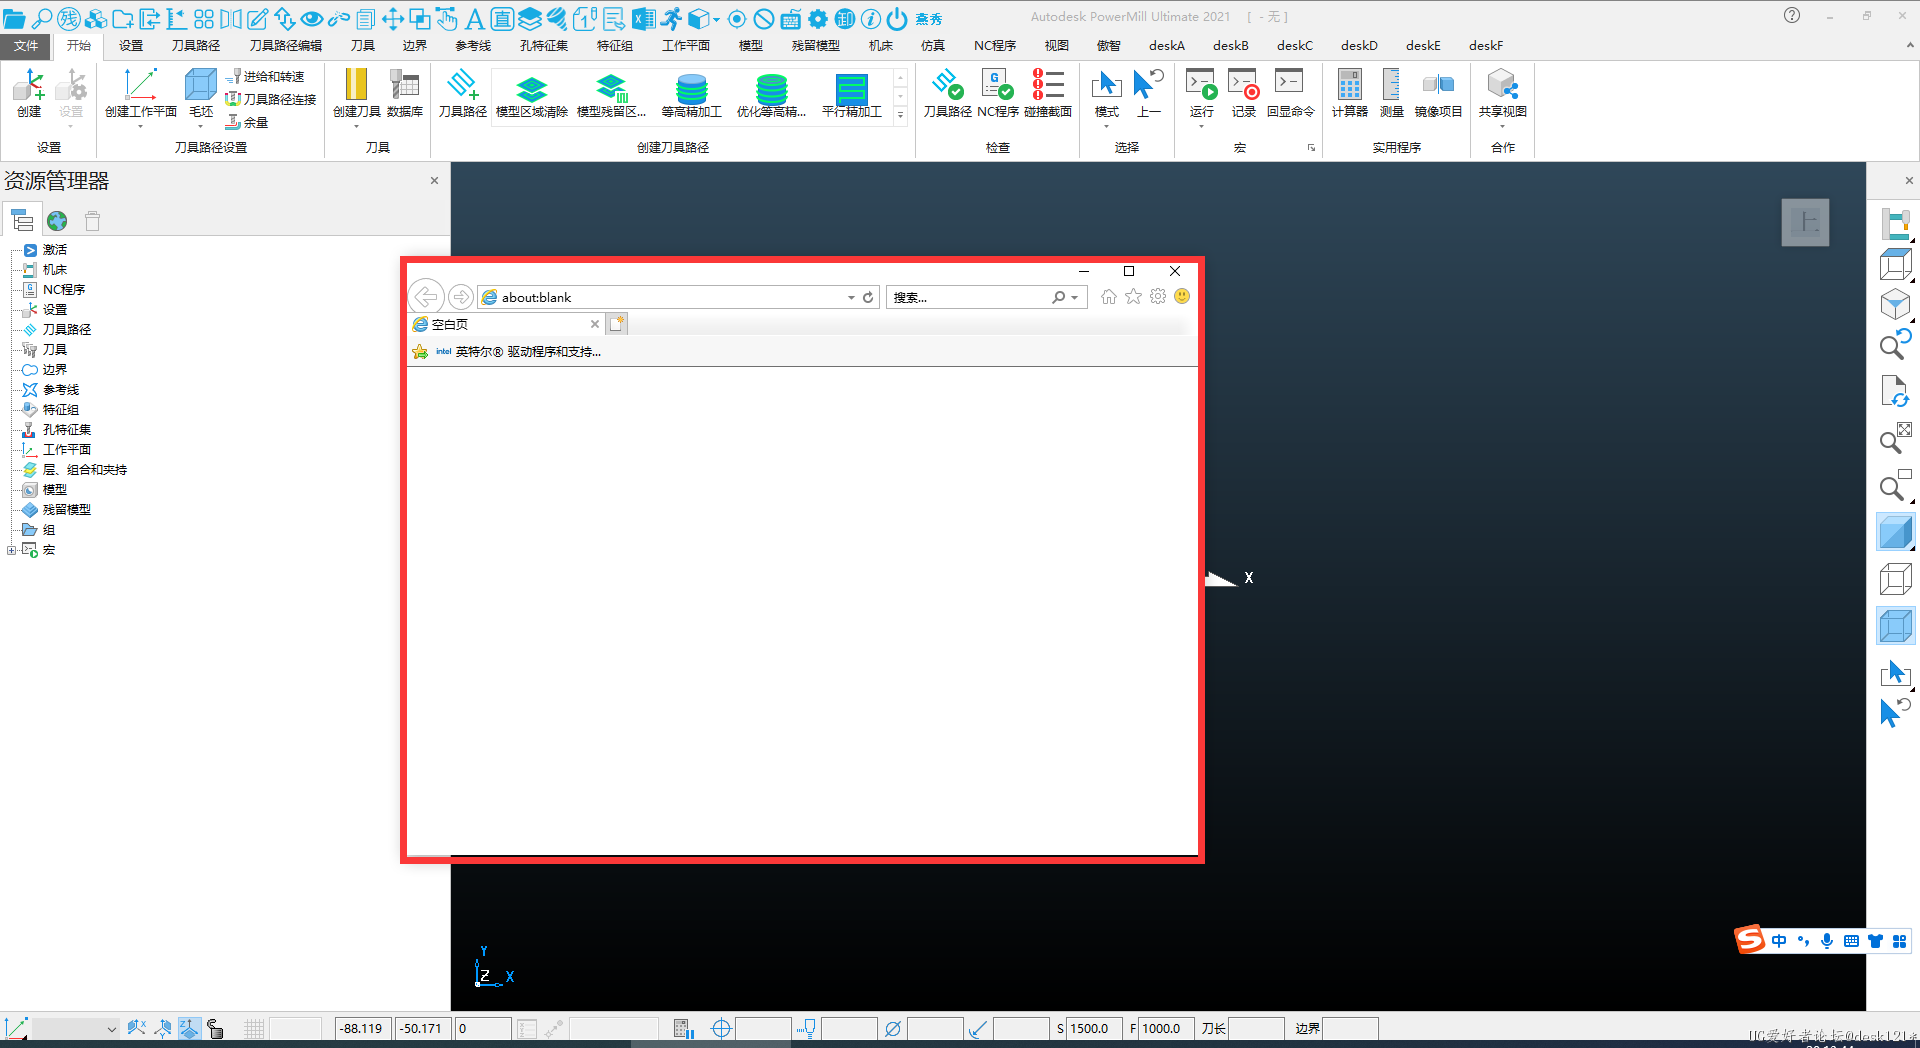Click 余量 thickness button

(x=248, y=122)
